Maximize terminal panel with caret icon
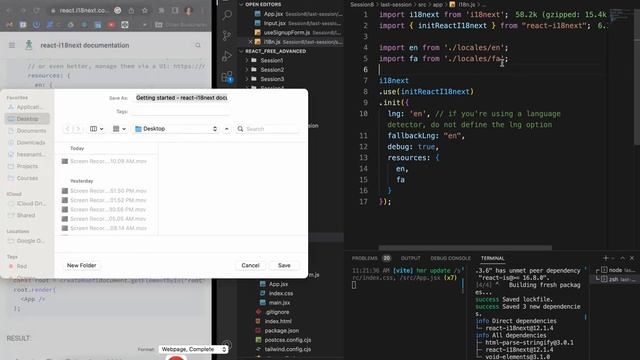The width and height of the screenshot is (640, 360). pyautogui.click(x=622, y=258)
